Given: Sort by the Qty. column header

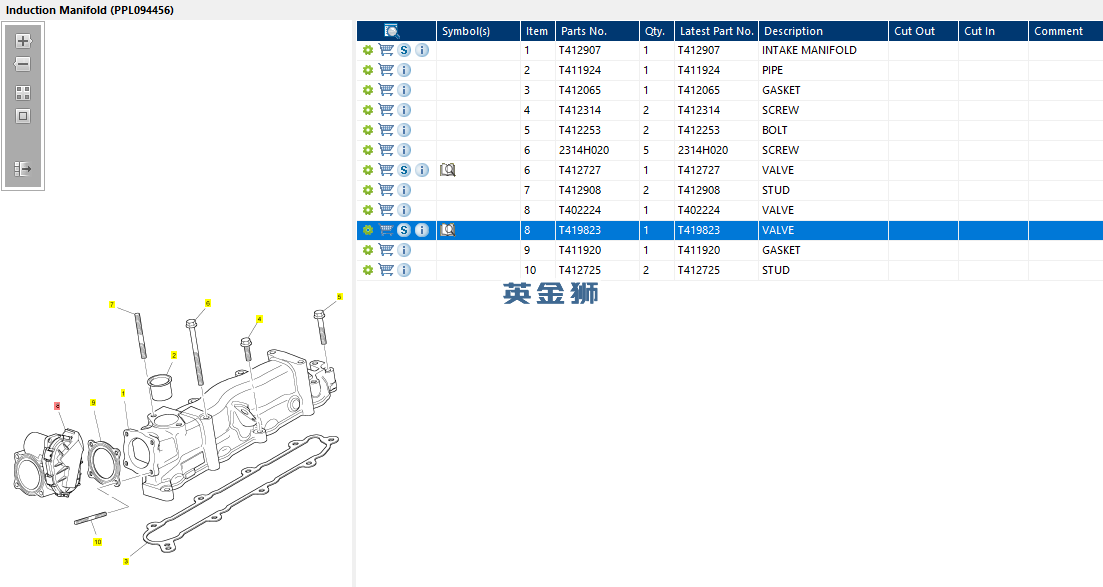Looking at the screenshot, I should (x=657, y=31).
